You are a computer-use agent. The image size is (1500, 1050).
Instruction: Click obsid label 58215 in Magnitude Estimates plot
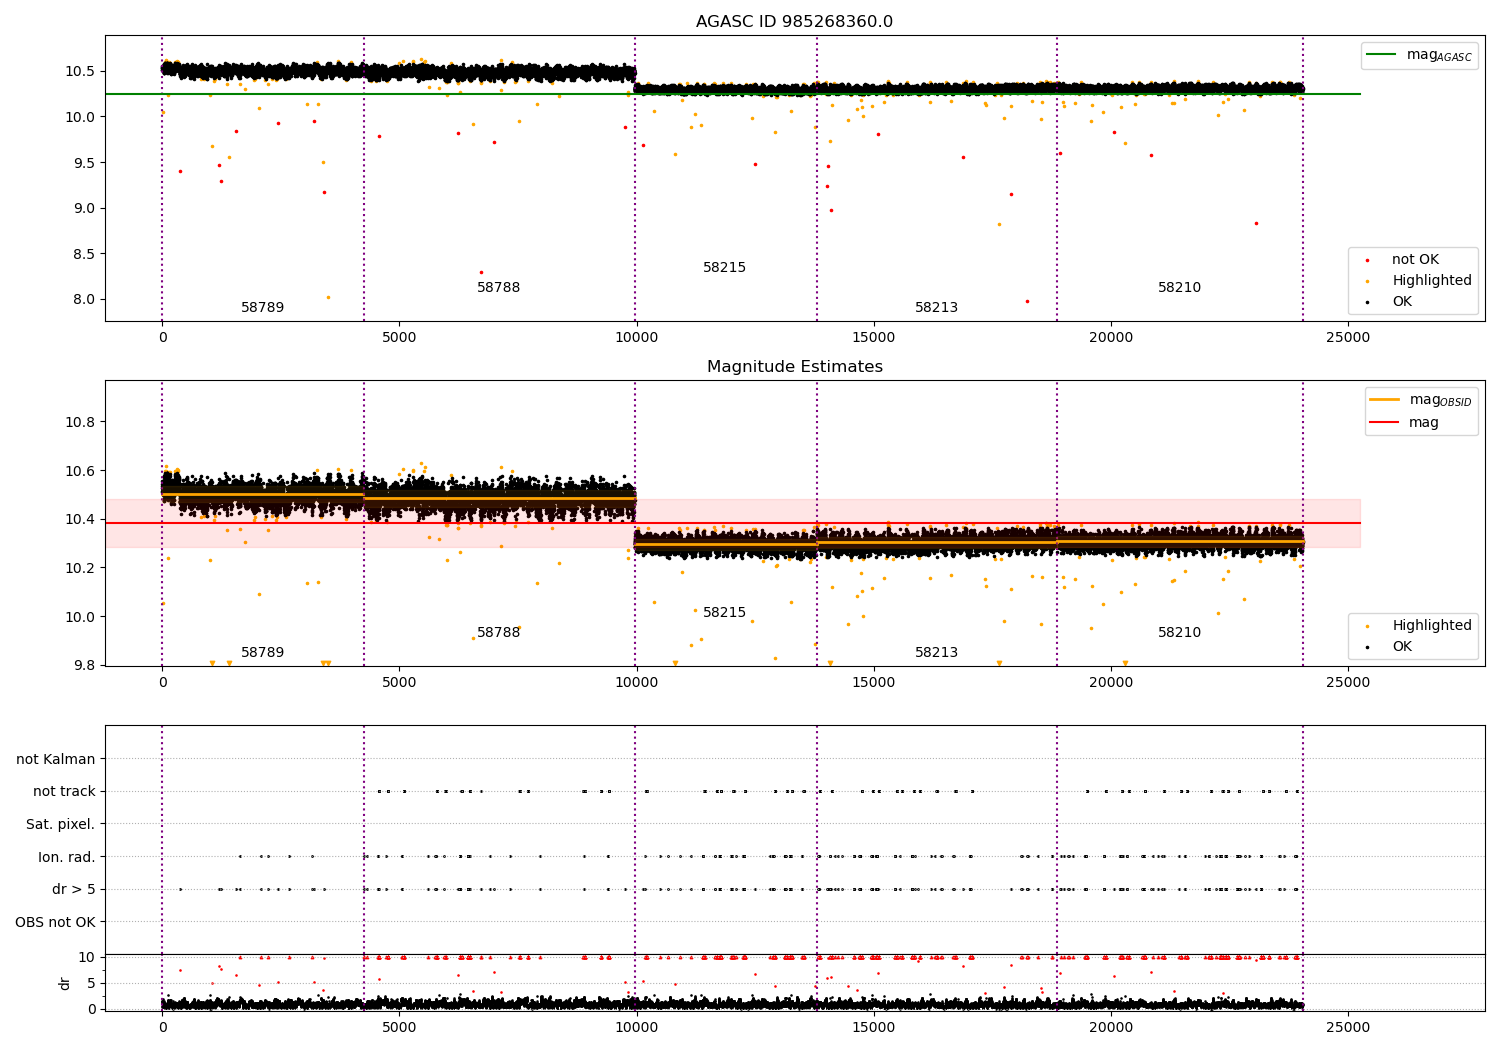click(725, 613)
